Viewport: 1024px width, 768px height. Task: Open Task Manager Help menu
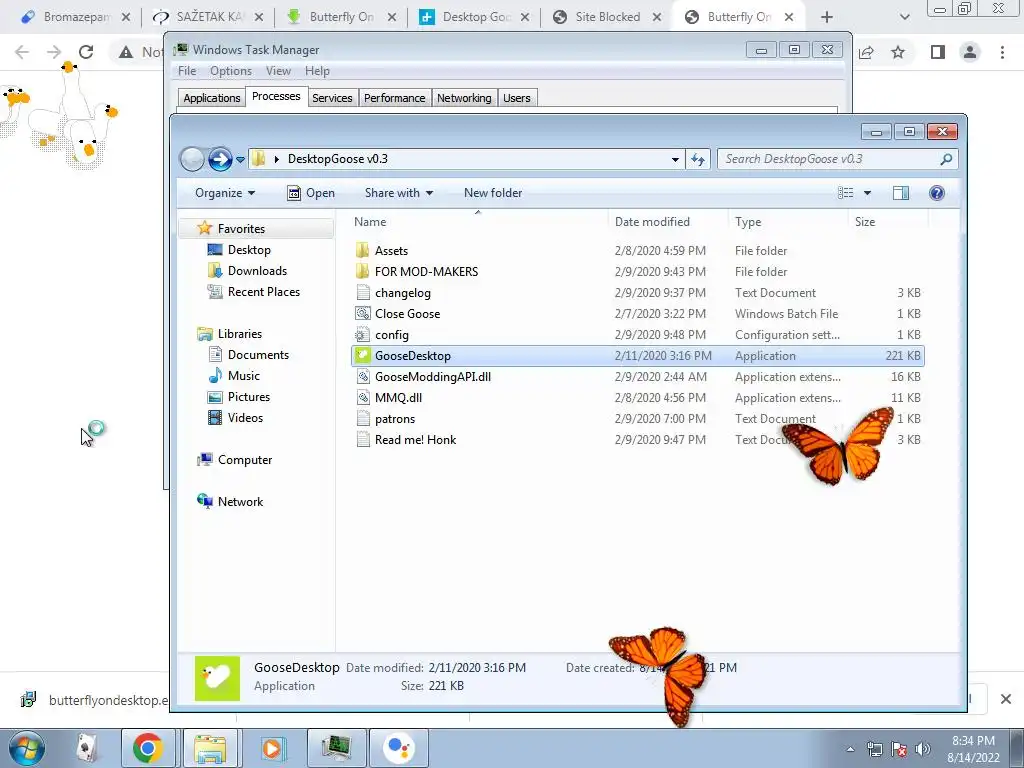click(x=317, y=71)
